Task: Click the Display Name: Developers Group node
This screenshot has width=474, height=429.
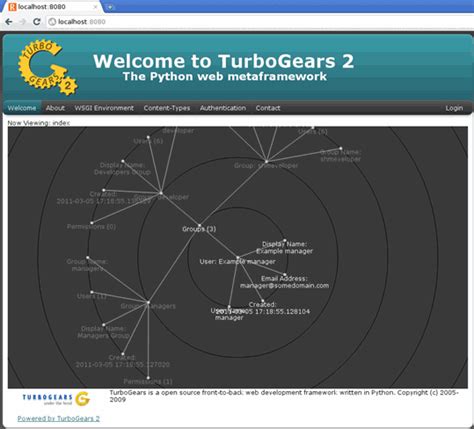Action: 122,169
